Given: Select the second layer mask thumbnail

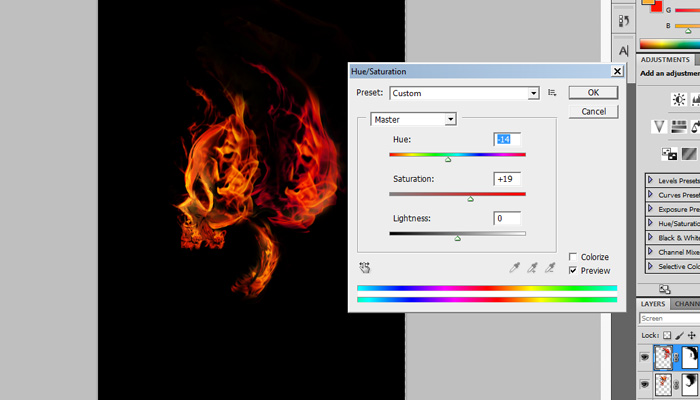Looking at the screenshot, I should click(690, 385).
